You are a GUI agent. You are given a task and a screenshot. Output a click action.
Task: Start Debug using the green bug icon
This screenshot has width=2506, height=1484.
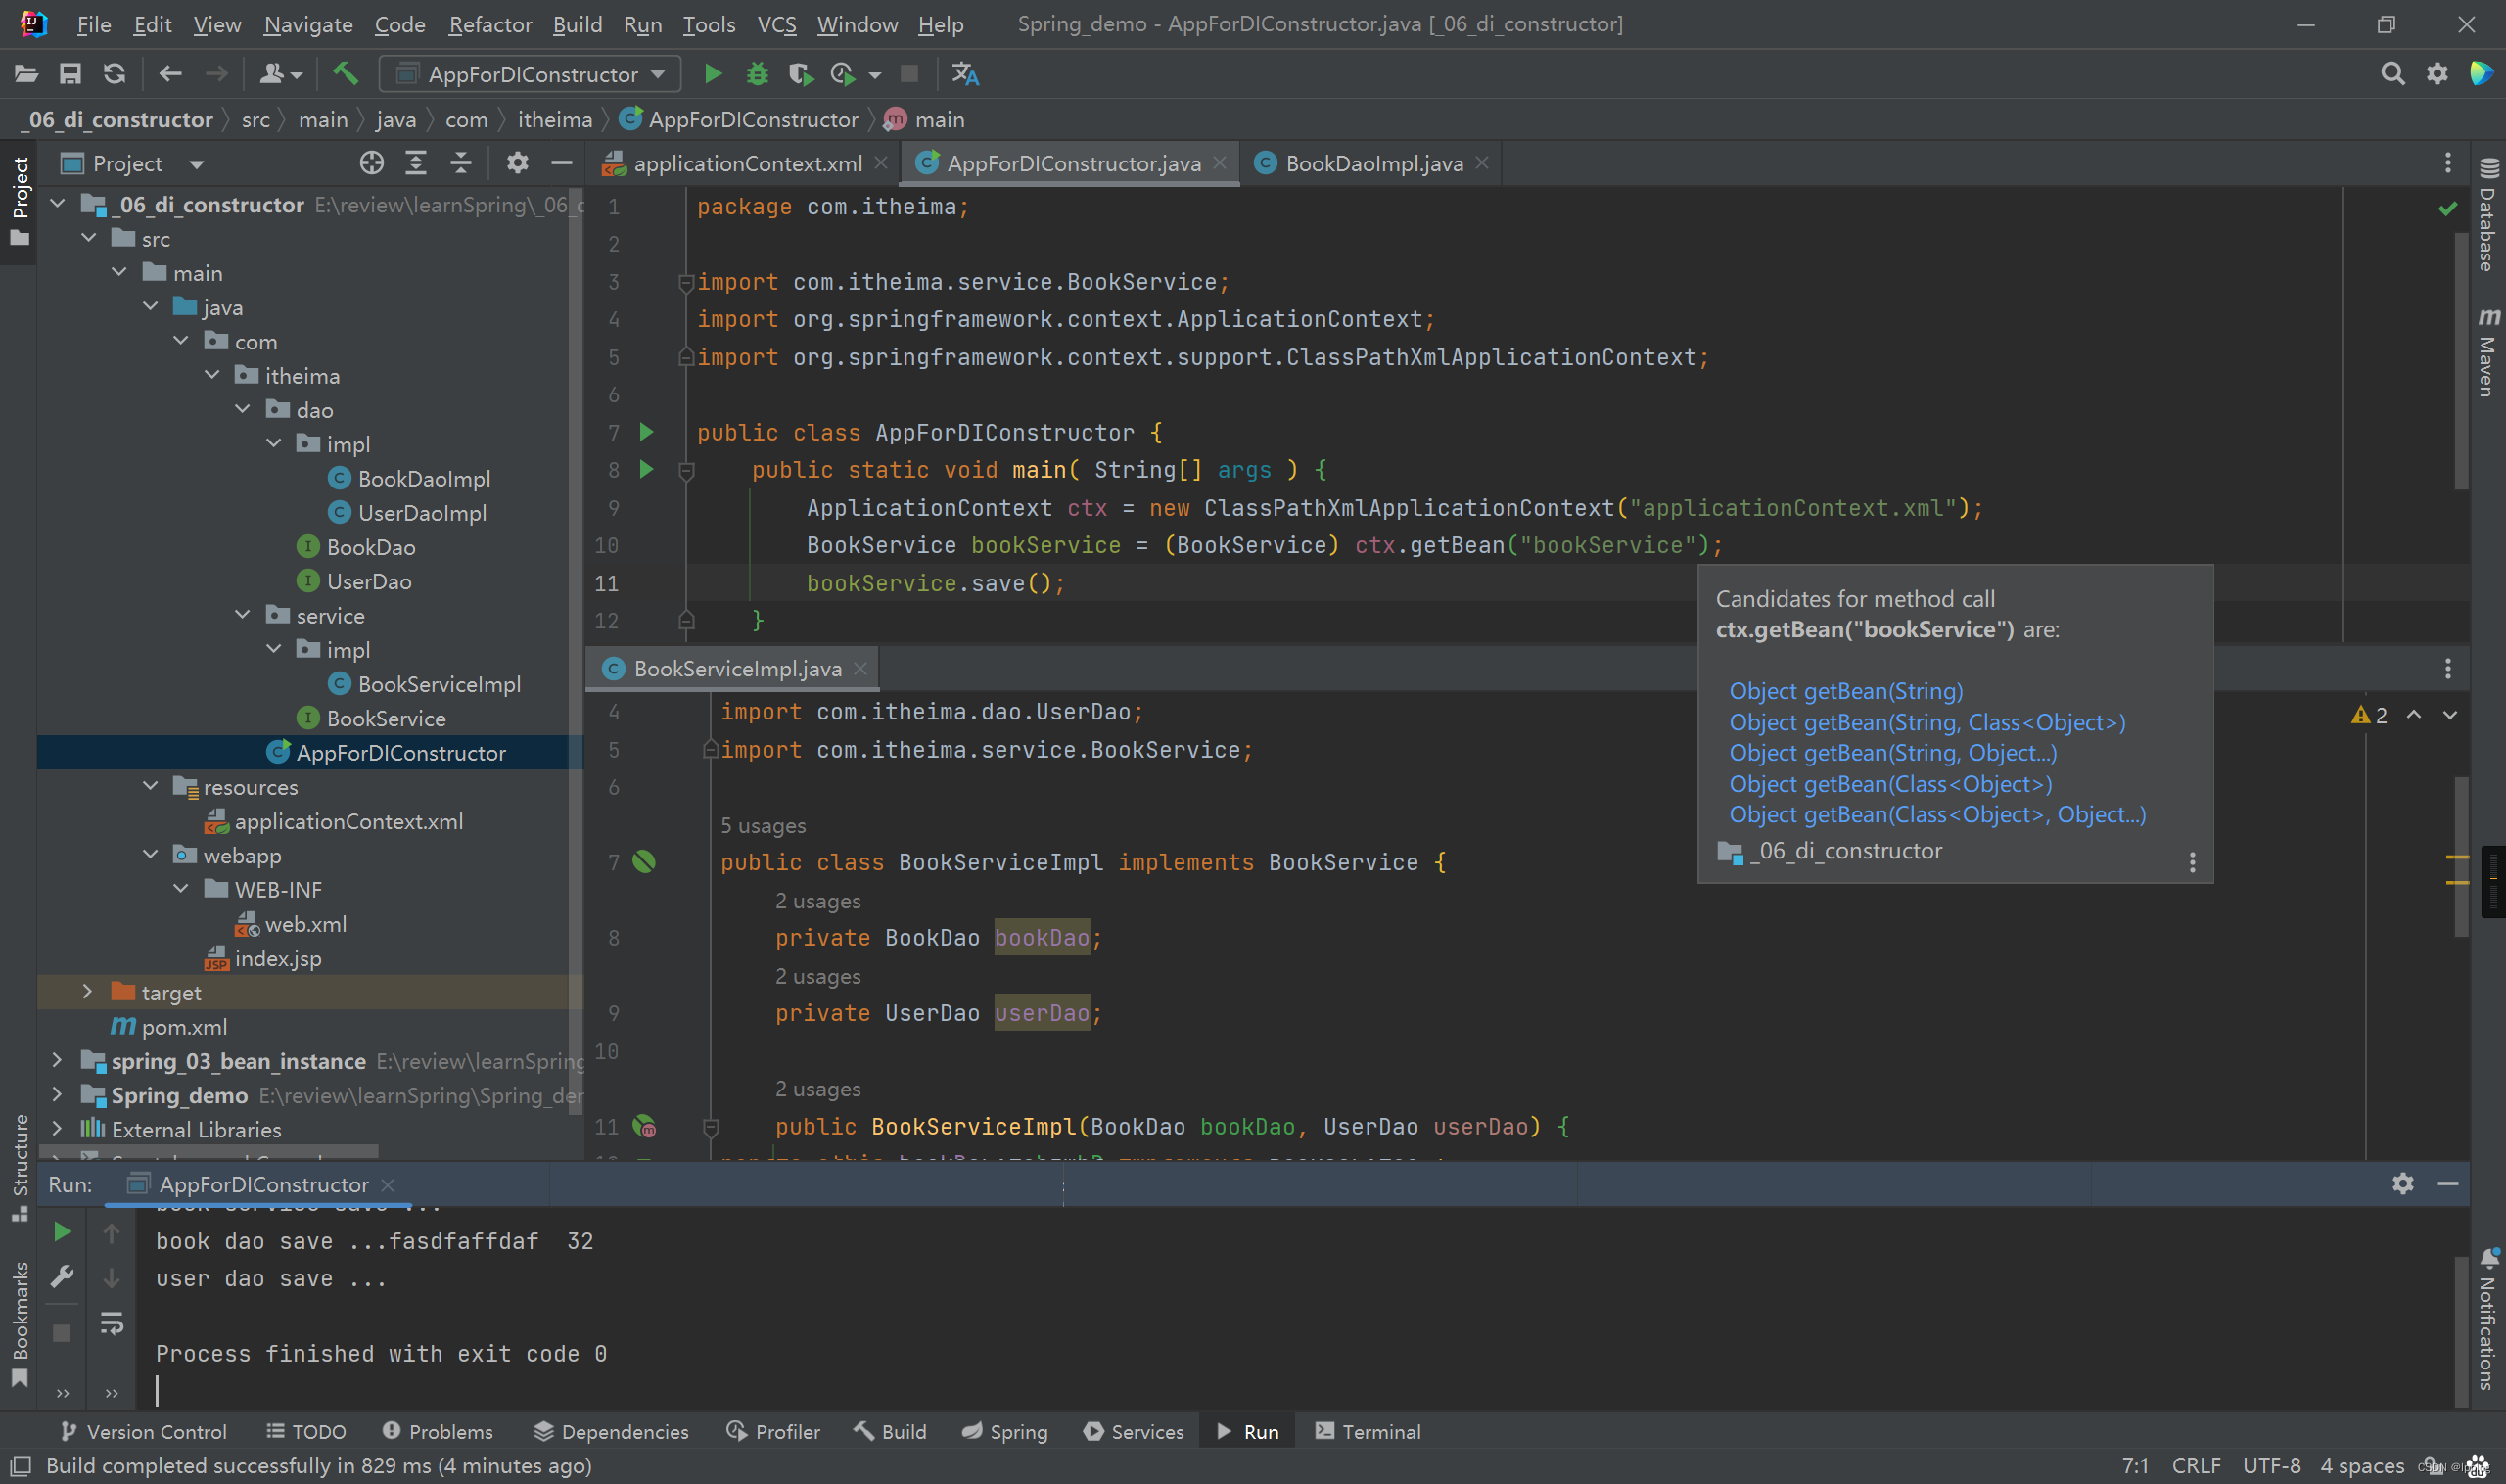(757, 74)
